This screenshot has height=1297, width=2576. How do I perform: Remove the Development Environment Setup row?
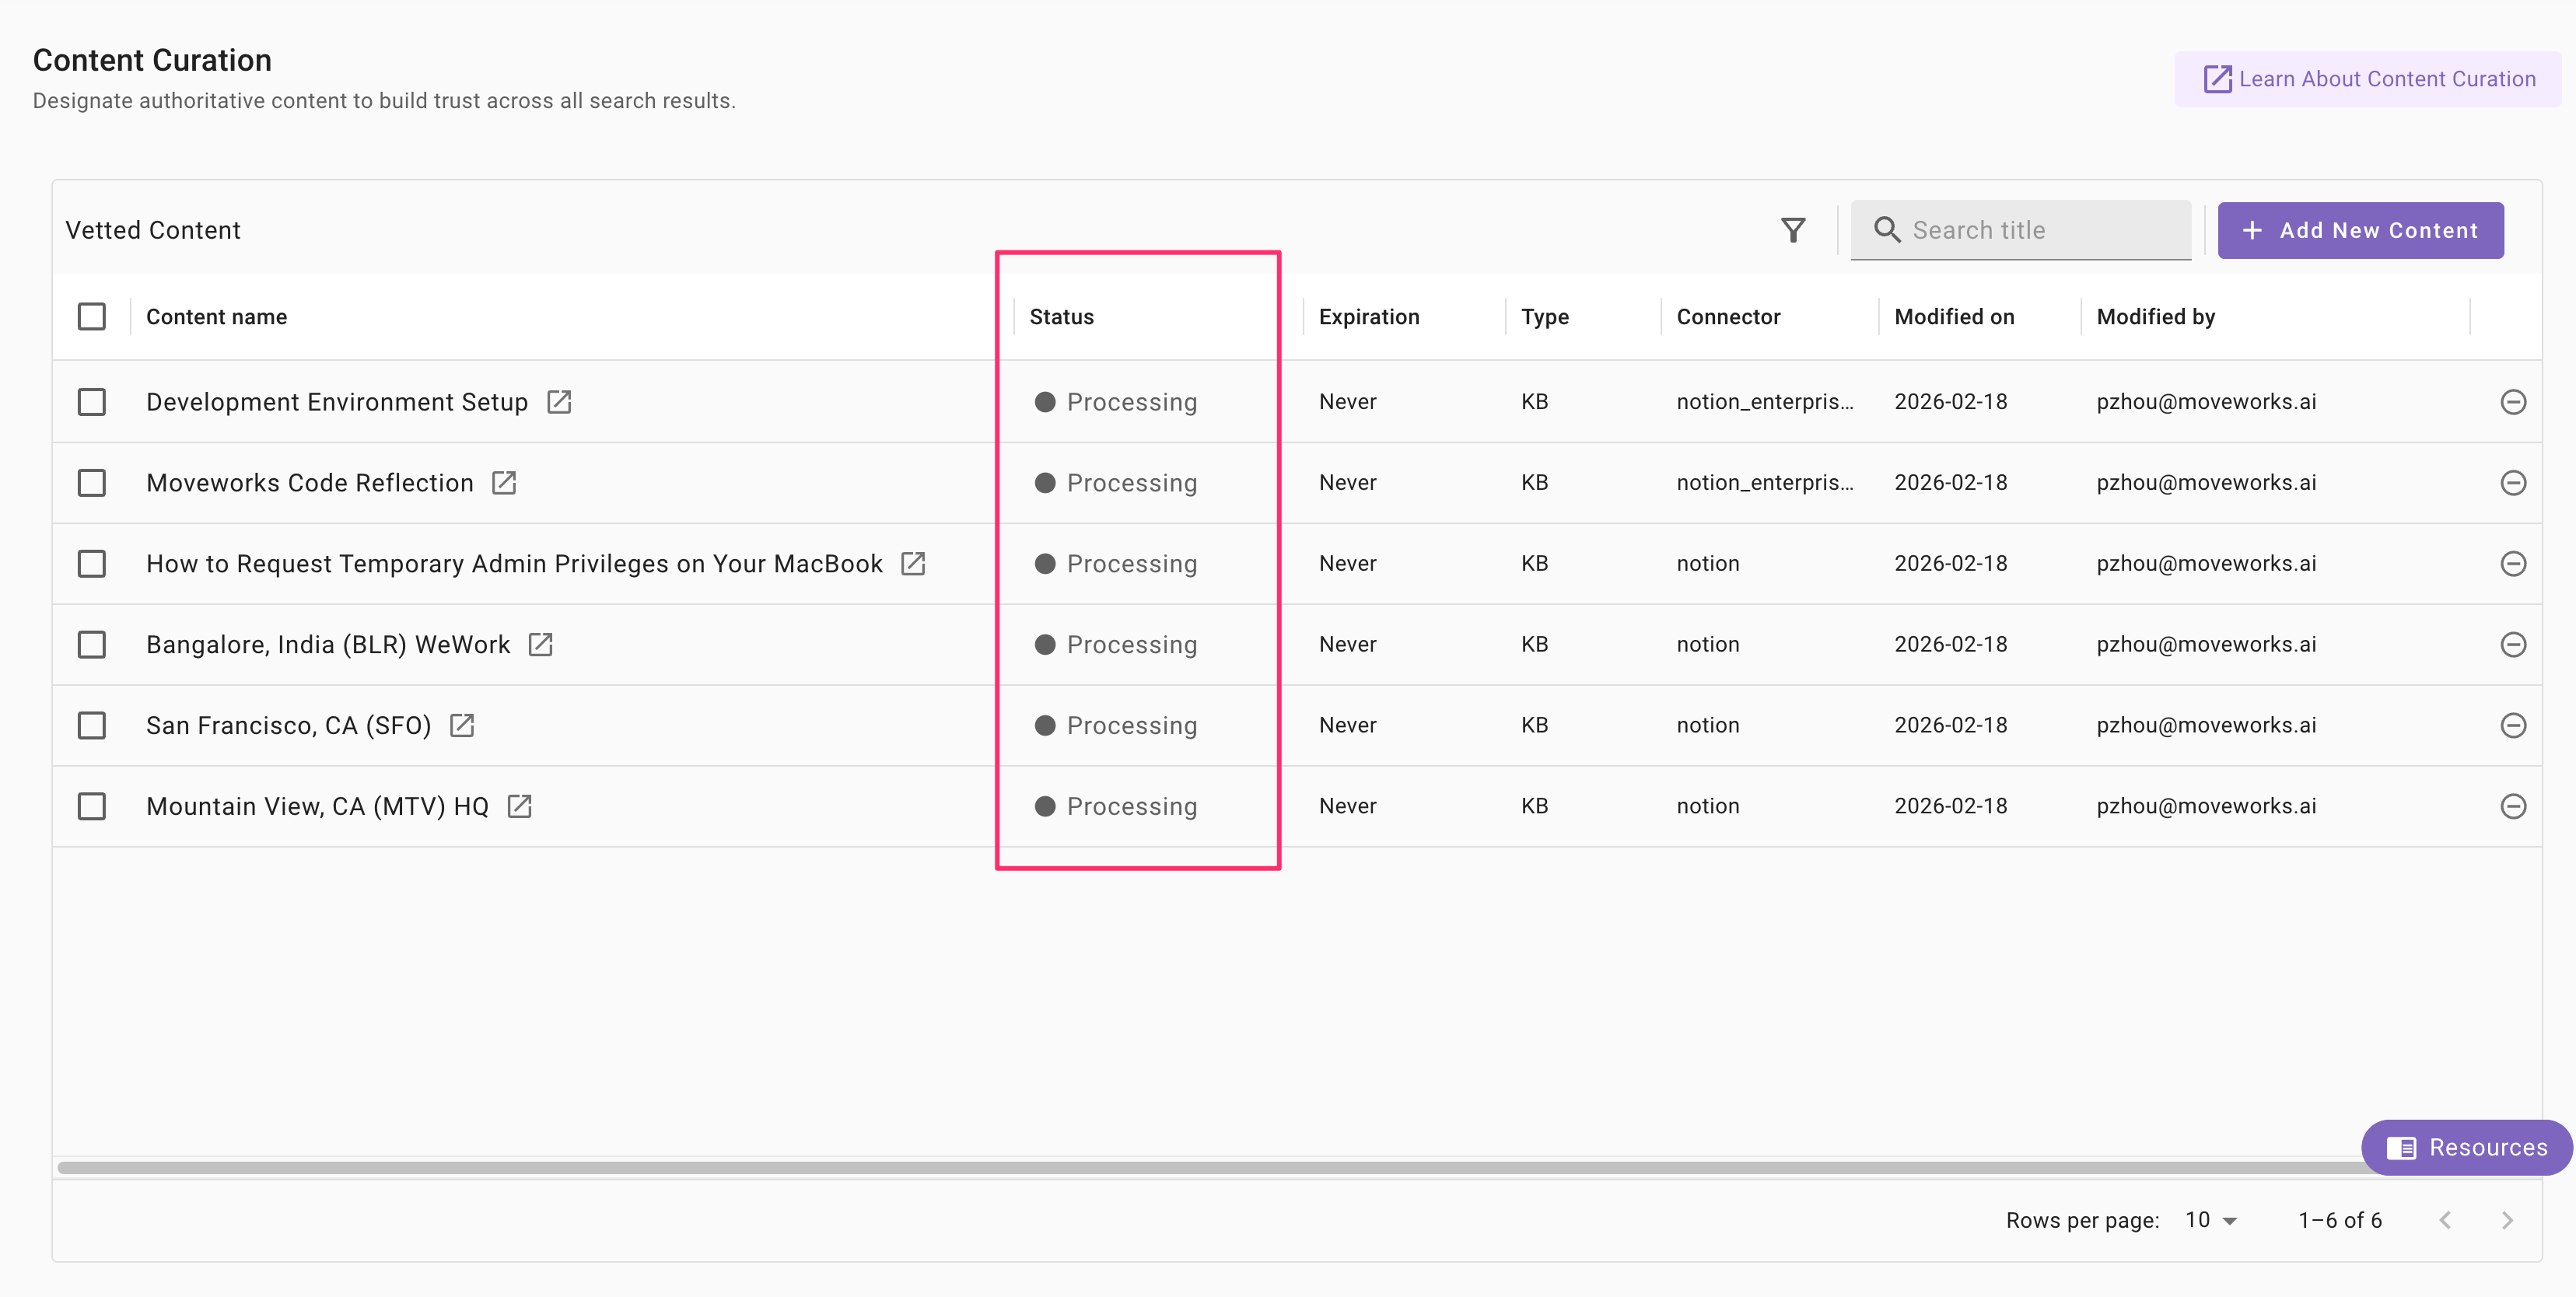(x=2513, y=402)
